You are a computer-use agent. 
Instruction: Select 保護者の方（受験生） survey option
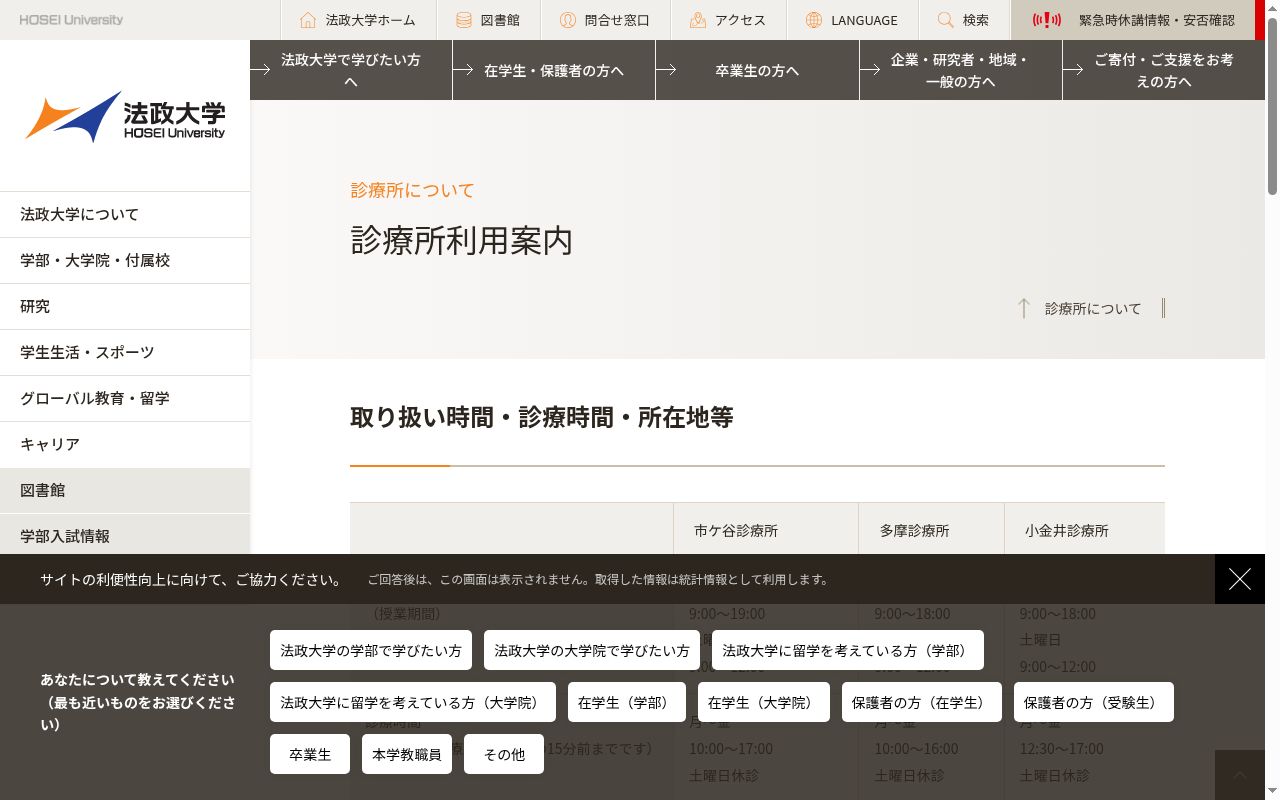tap(1094, 702)
